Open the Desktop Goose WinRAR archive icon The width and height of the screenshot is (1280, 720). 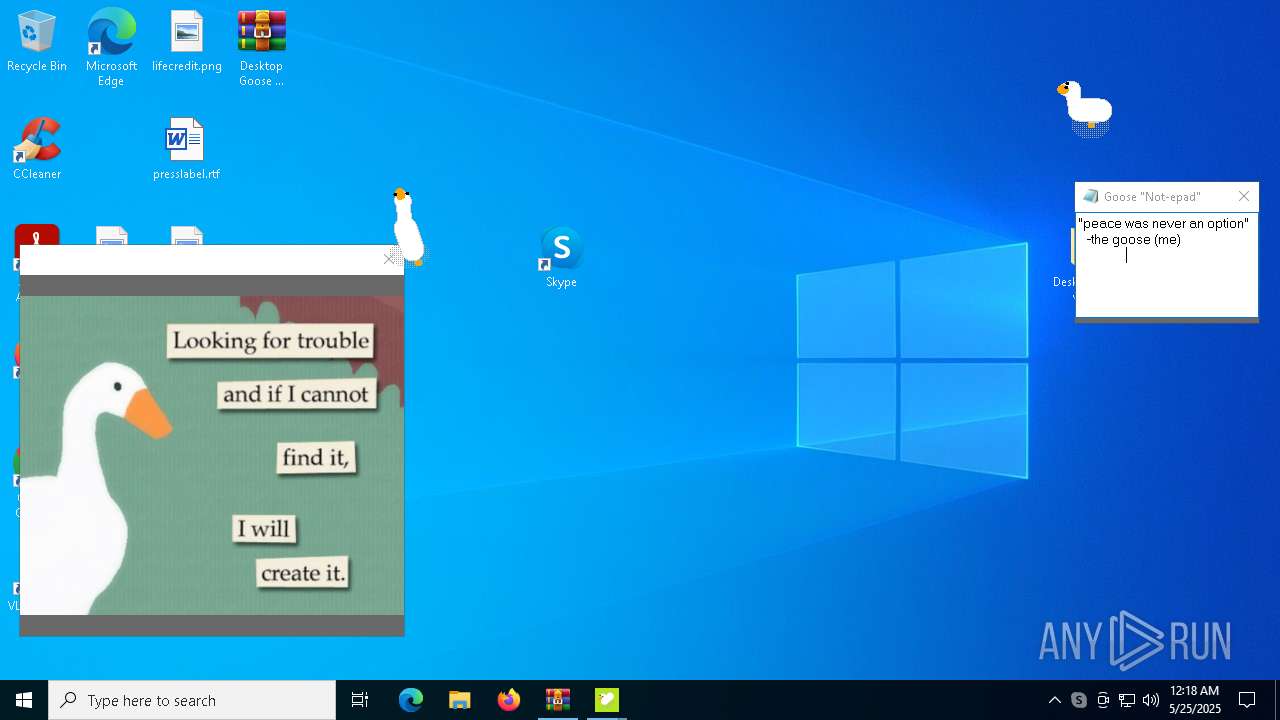(x=261, y=48)
